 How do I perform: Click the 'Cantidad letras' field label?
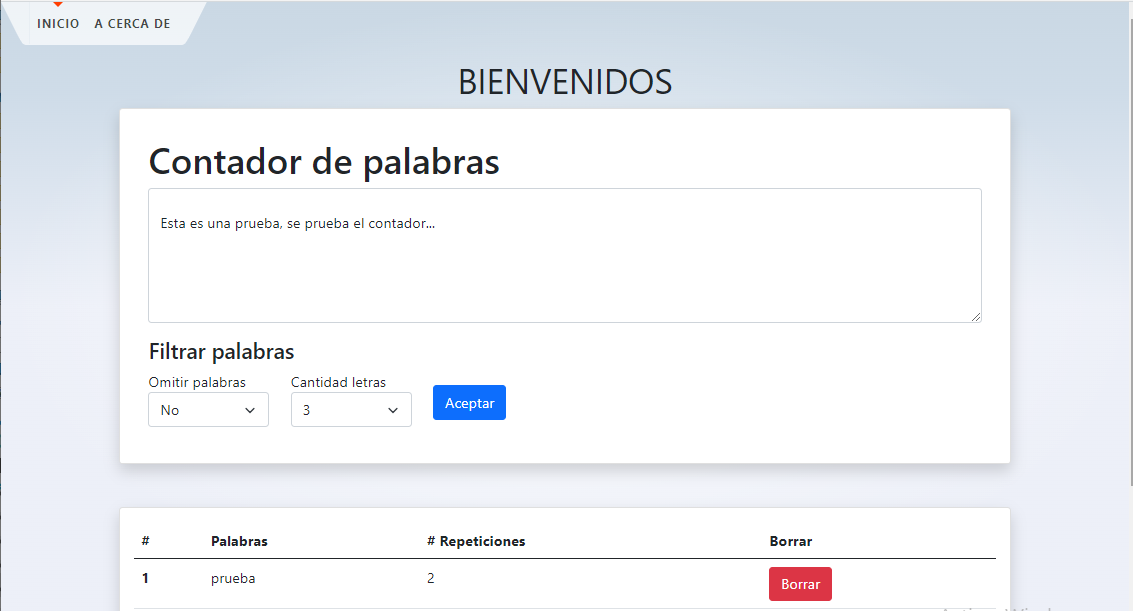338,382
